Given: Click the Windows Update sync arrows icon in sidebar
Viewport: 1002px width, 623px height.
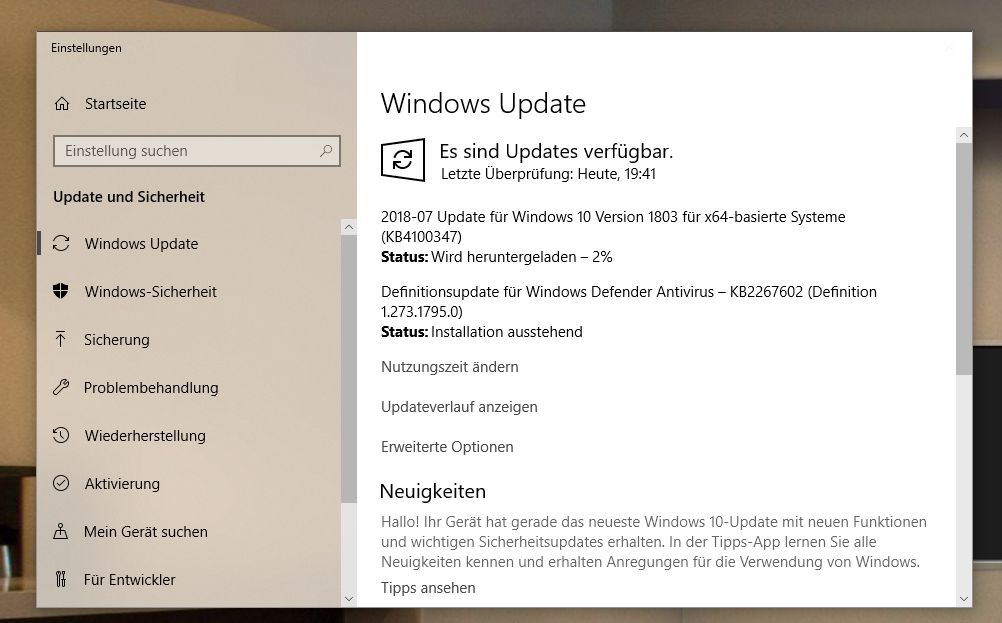Looking at the screenshot, I should [61, 243].
